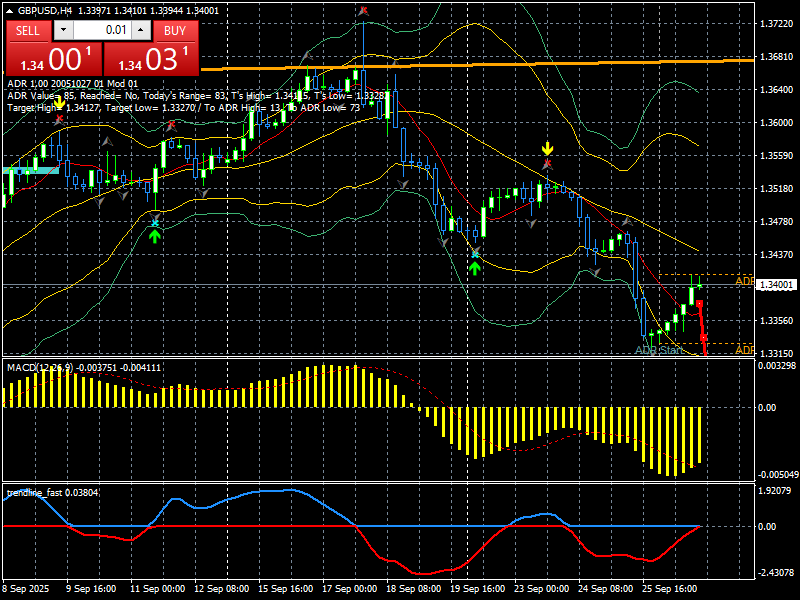800x600 pixels.
Task: Click the Target High= 1.34127 info line
Action: 184,108
